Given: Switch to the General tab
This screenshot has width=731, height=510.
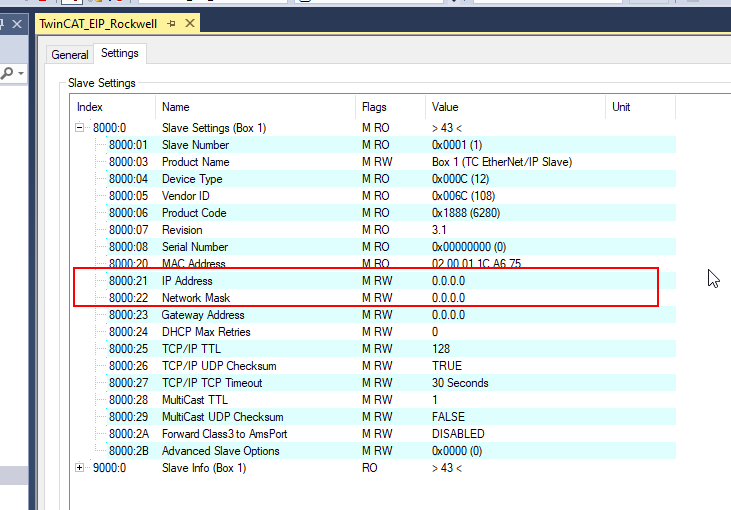Looking at the screenshot, I should coord(70,55).
